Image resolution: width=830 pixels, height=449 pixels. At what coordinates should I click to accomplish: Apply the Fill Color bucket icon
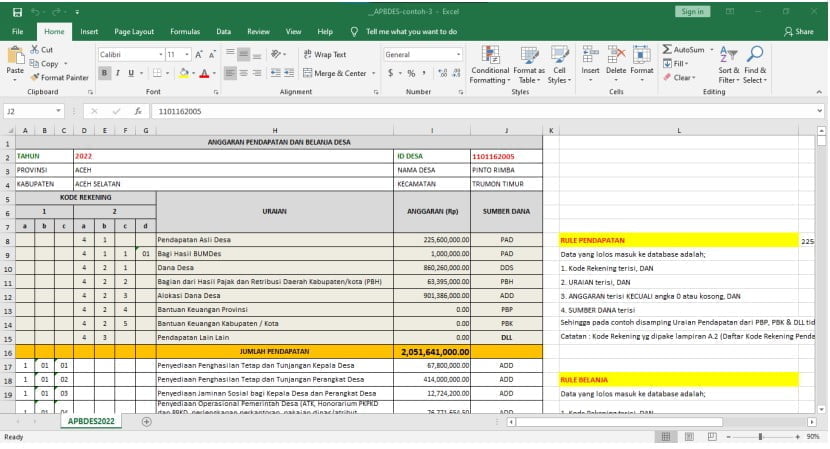(x=184, y=73)
